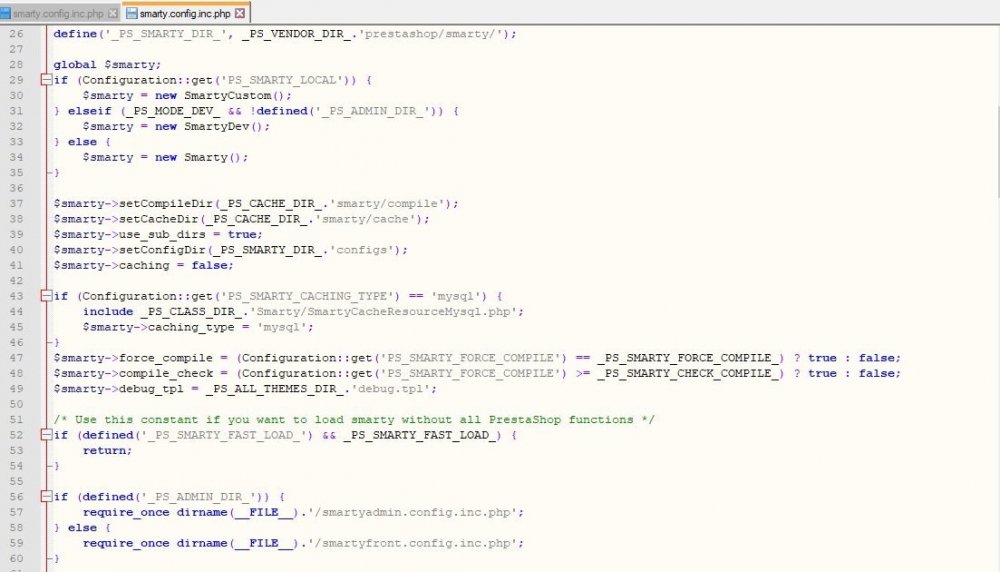This screenshot has height=572, width=1000.
Task: Click the save disk icon on active tab
Action: [131, 13]
